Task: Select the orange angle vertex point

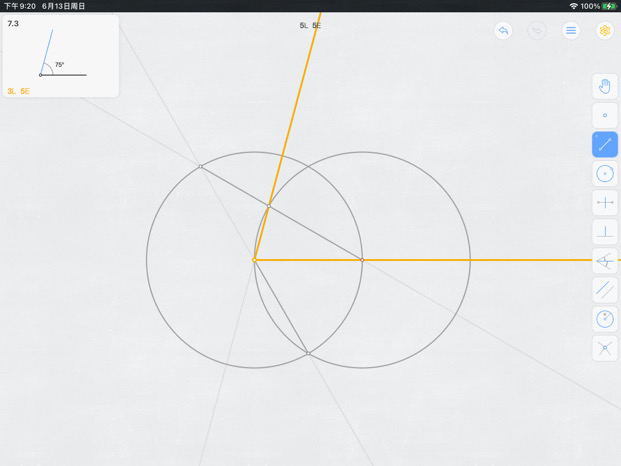Action: pyautogui.click(x=254, y=260)
